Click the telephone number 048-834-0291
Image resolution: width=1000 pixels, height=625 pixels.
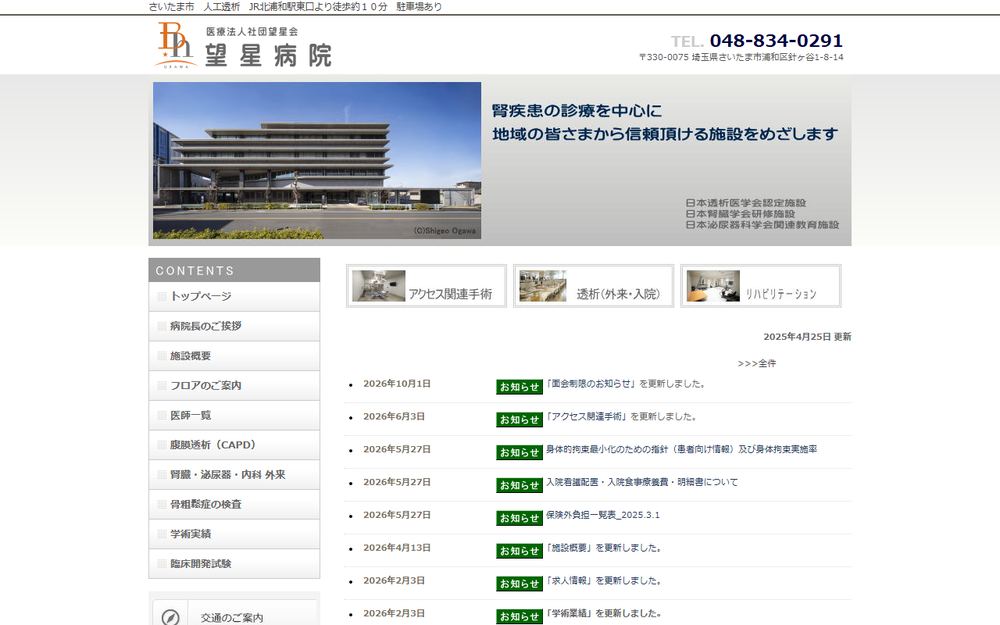point(776,41)
